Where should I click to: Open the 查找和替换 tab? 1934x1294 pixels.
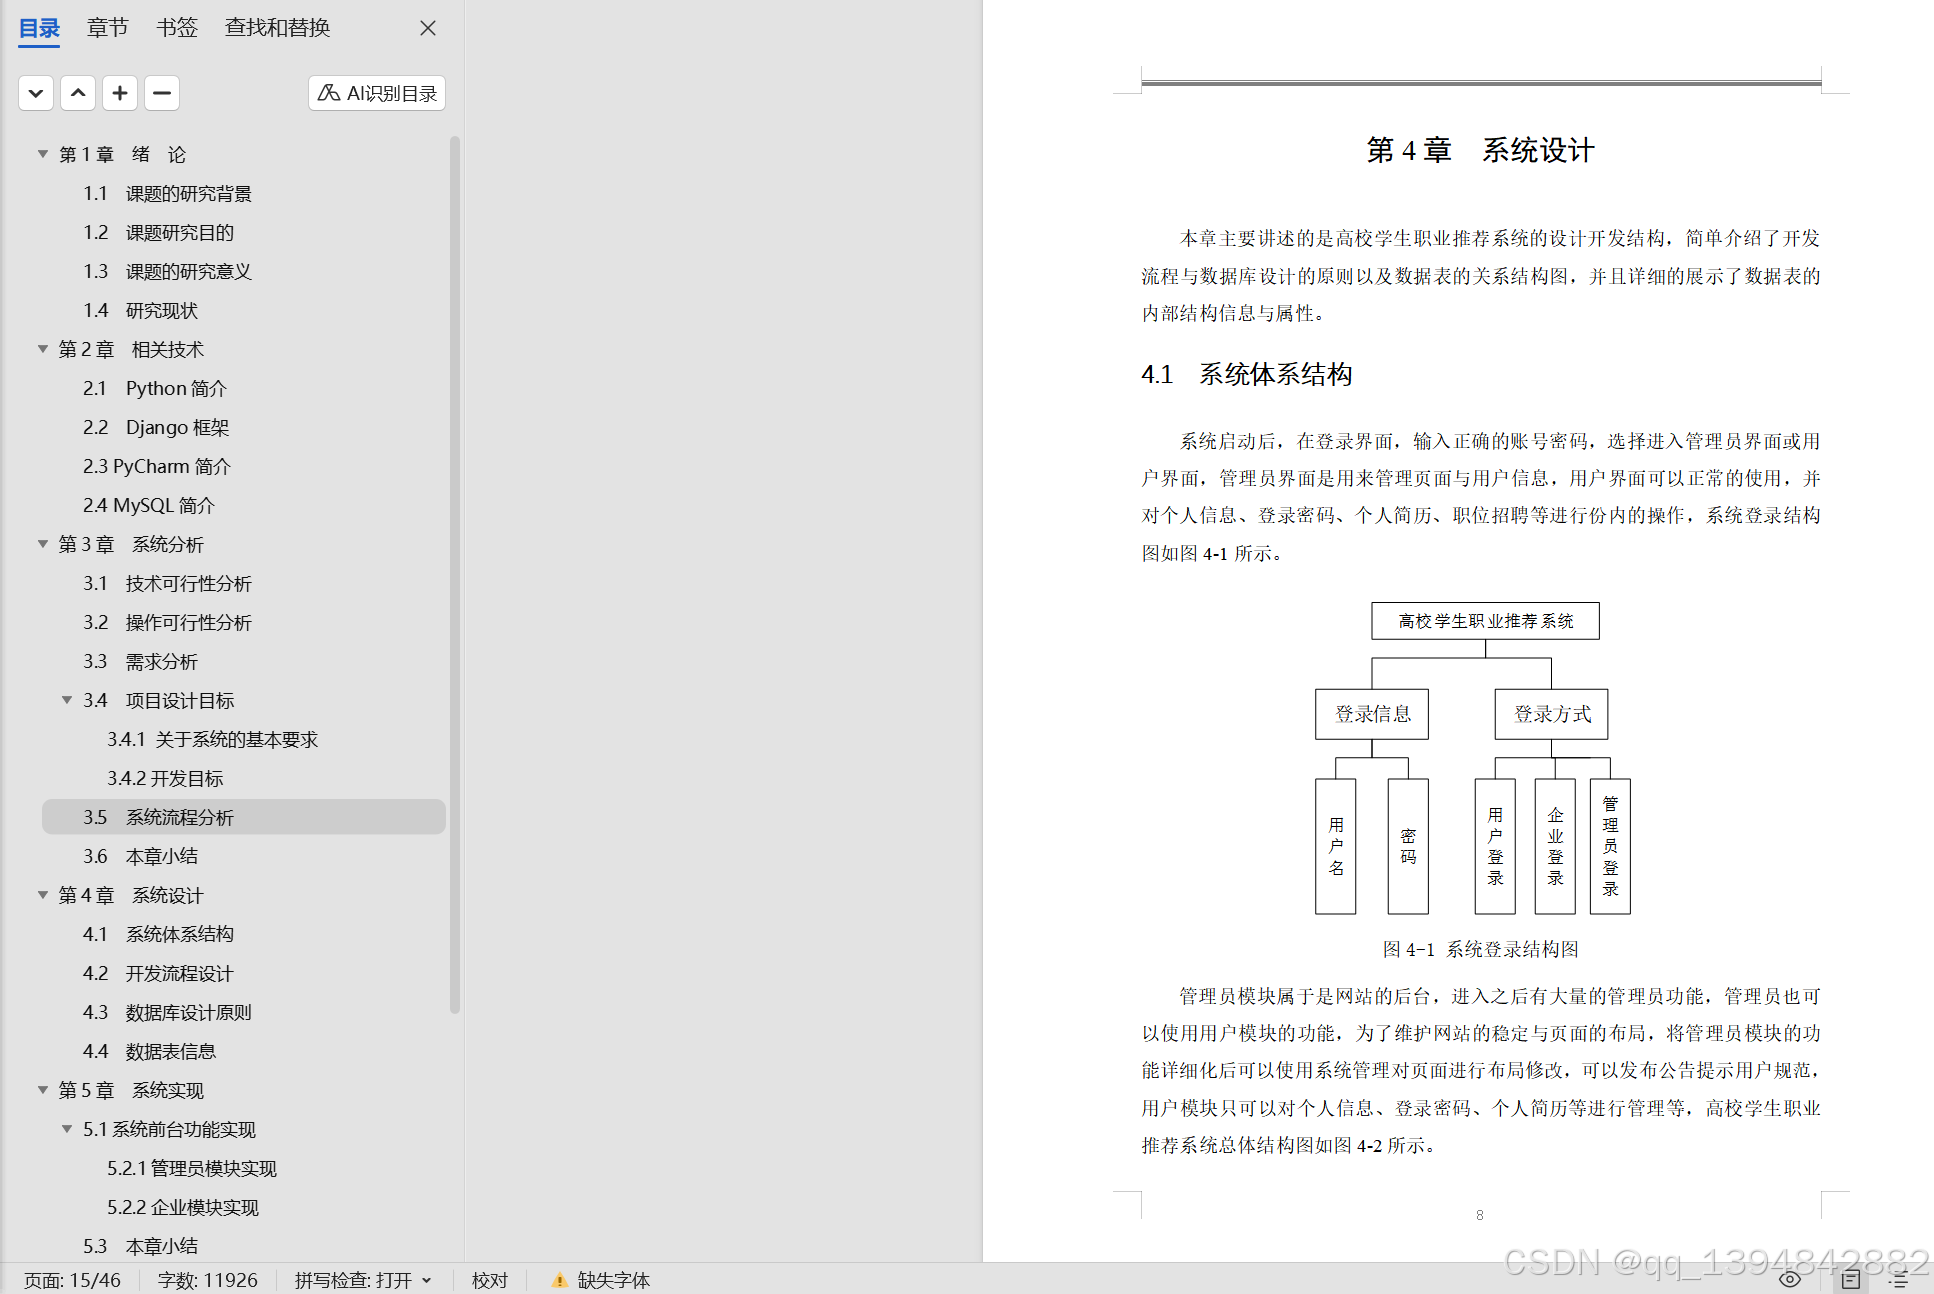tap(277, 28)
